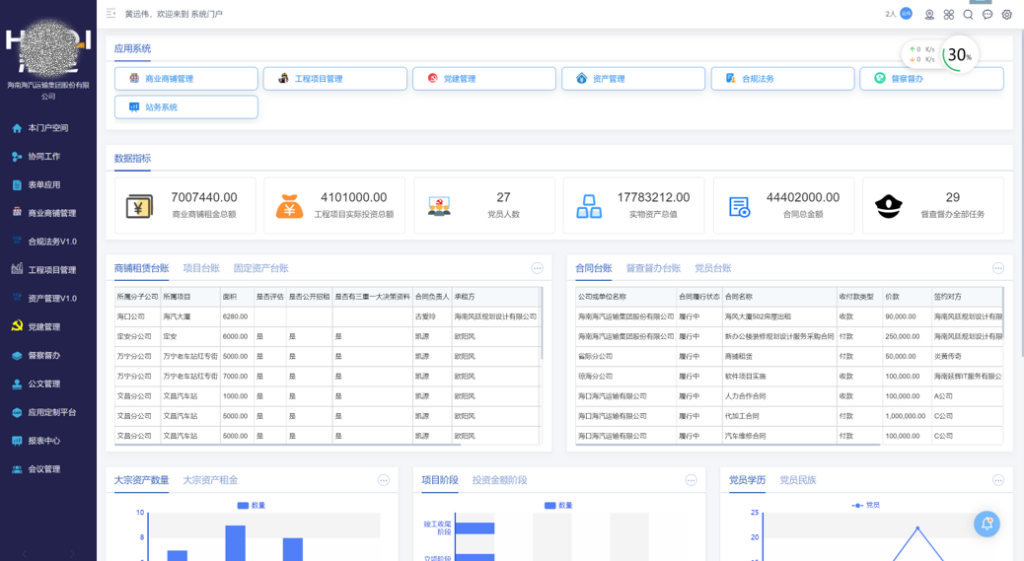
Task: Click the location pin icon in header
Action: click(929, 14)
